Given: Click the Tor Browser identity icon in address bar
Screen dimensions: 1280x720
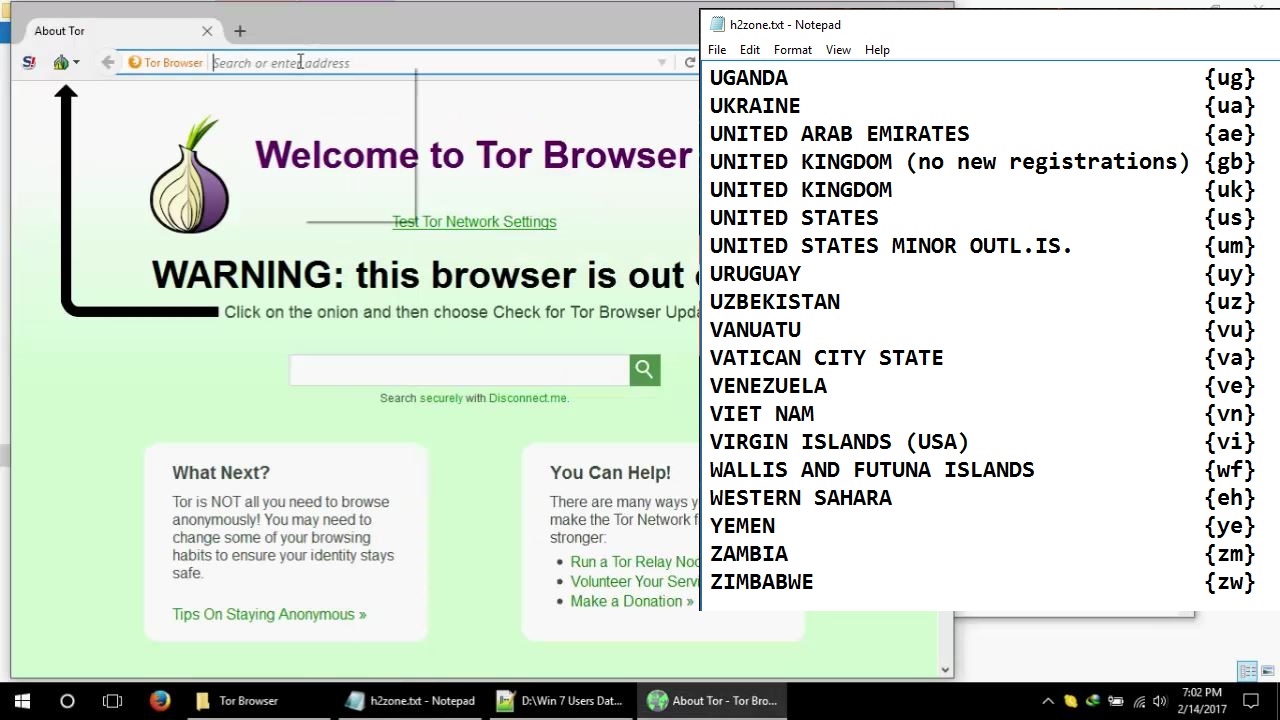Looking at the screenshot, I should pyautogui.click(x=165, y=63).
